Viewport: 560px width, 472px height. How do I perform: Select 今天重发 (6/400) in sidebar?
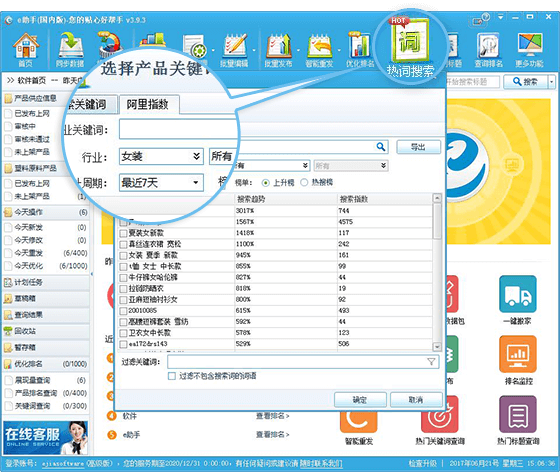[46, 253]
